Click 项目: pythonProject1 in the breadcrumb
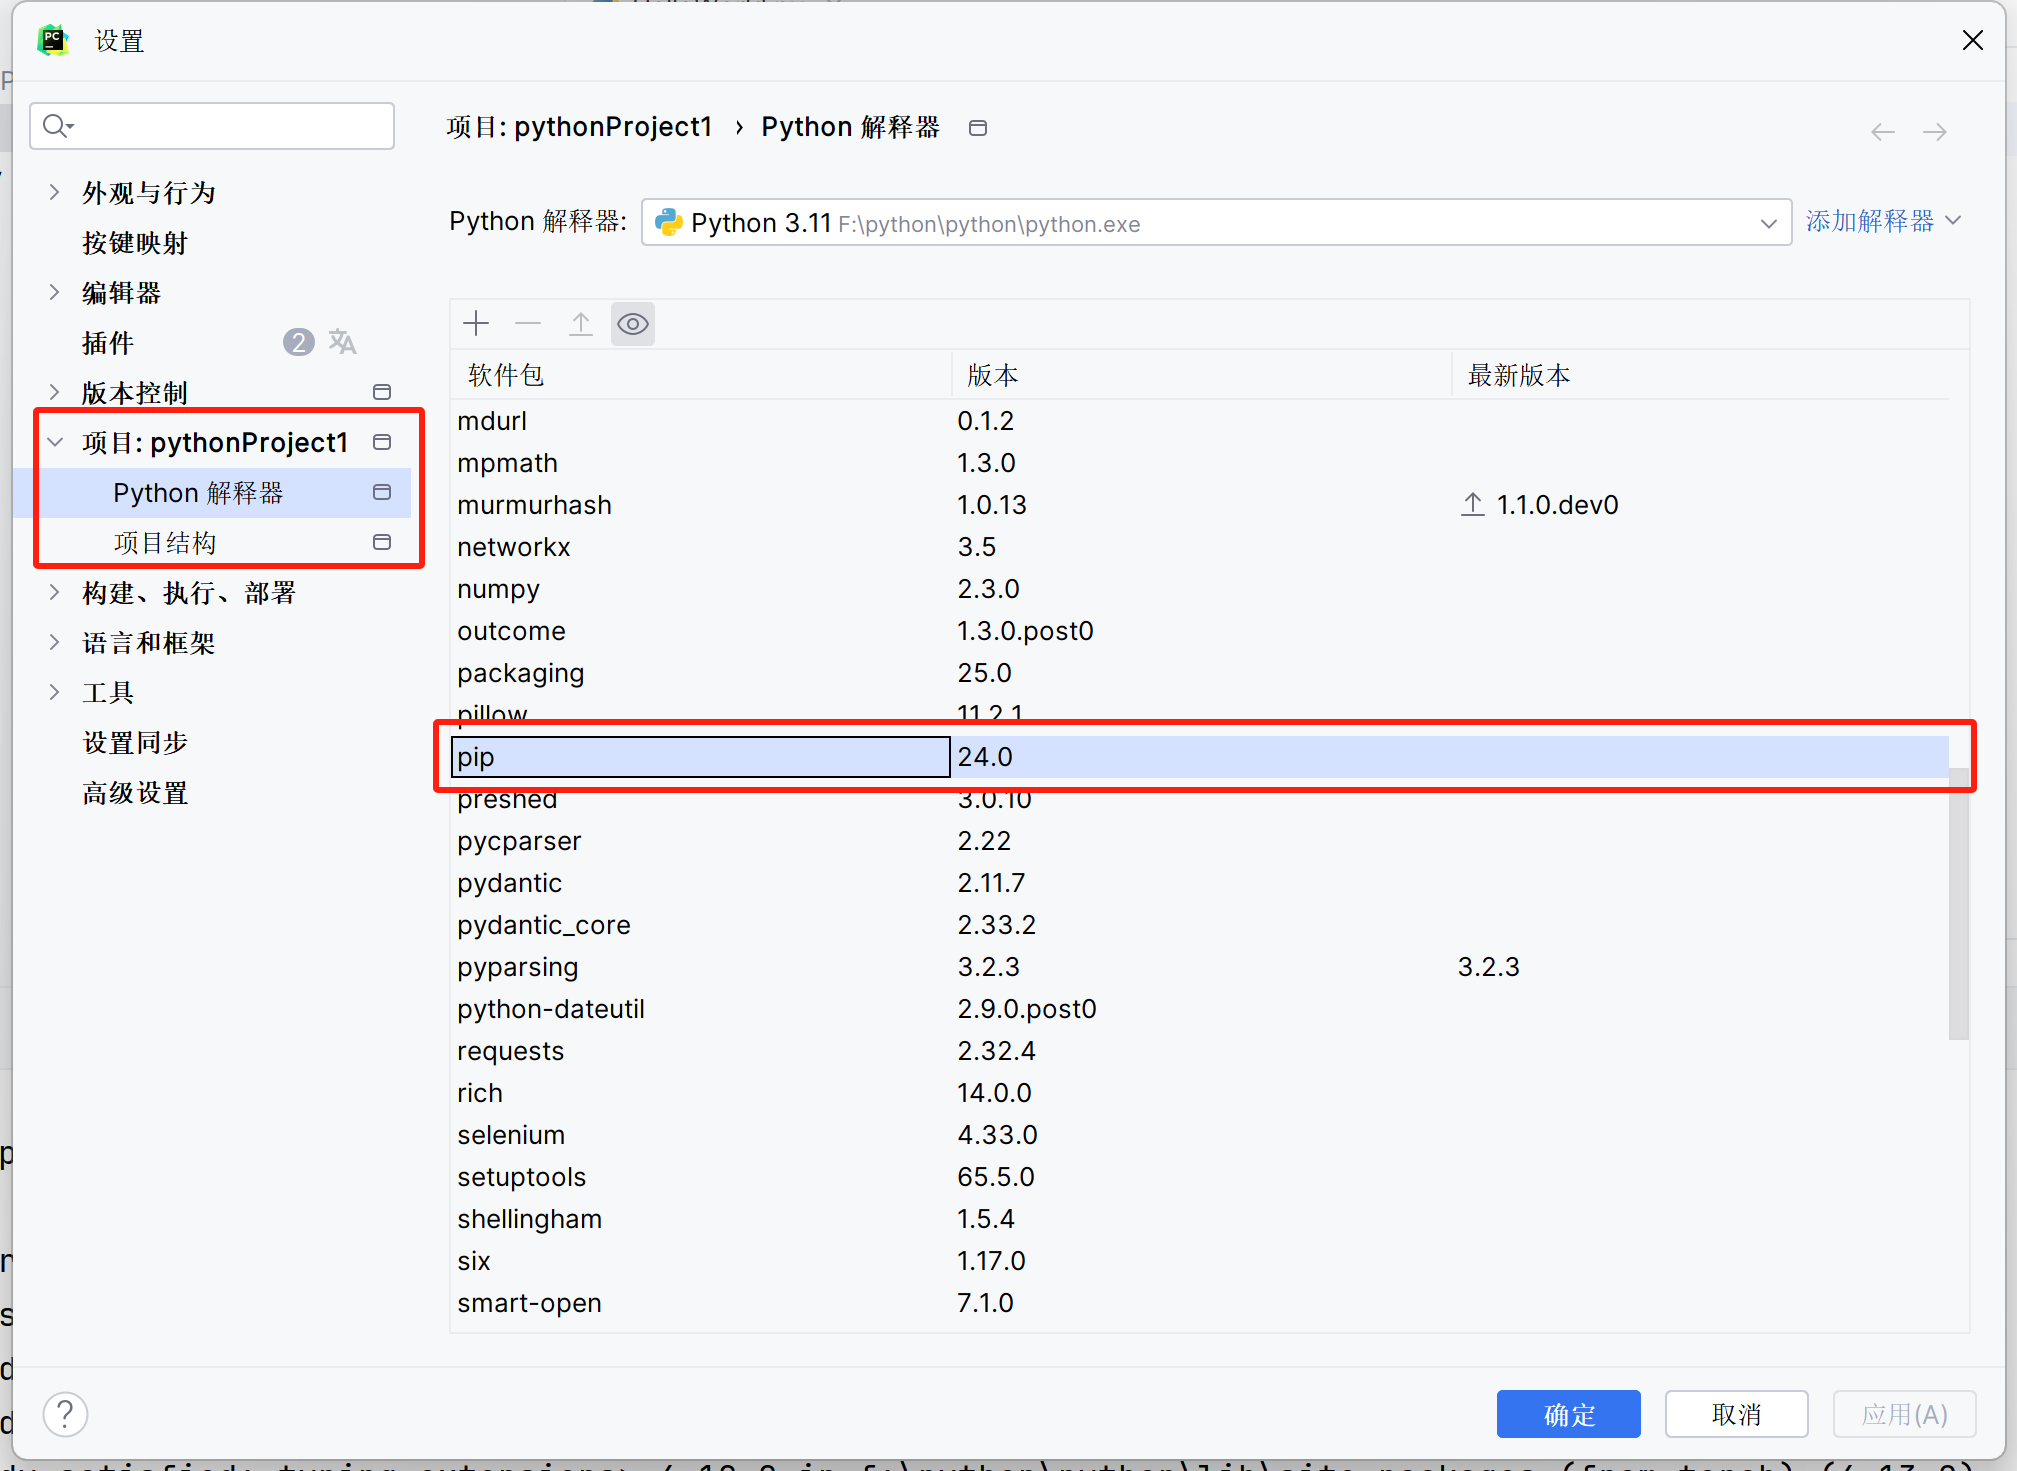This screenshot has height=1471, width=2017. (x=580, y=127)
